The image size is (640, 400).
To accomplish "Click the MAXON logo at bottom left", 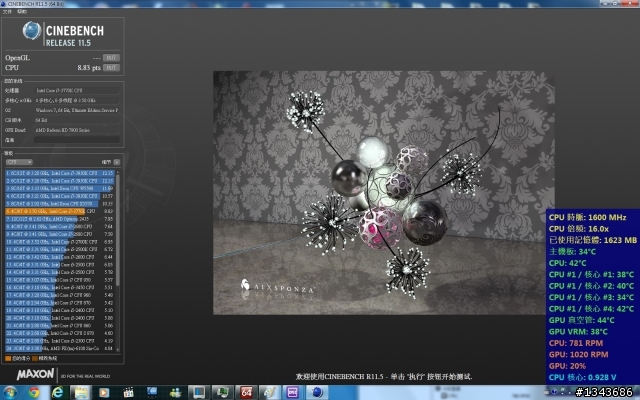I will point(35,374).
